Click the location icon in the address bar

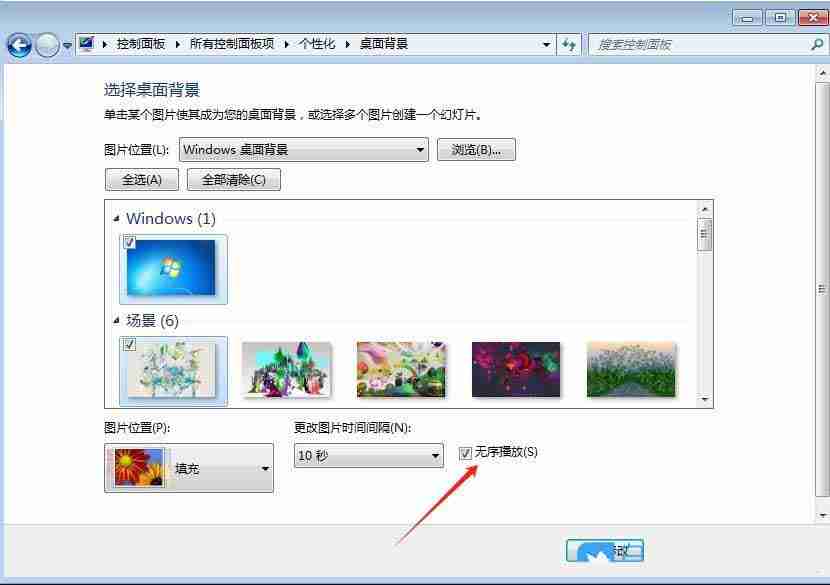coord(86,44)
